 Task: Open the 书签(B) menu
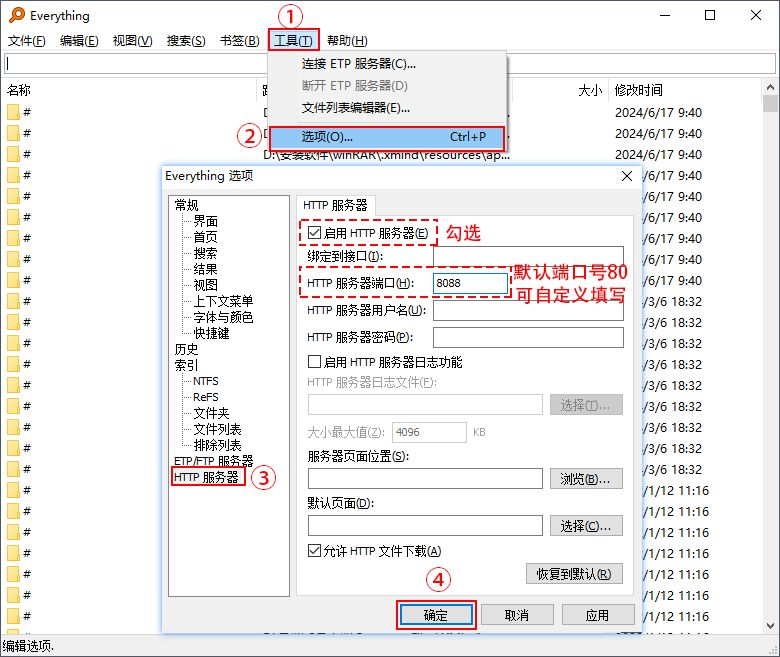[x=240, y=41]
